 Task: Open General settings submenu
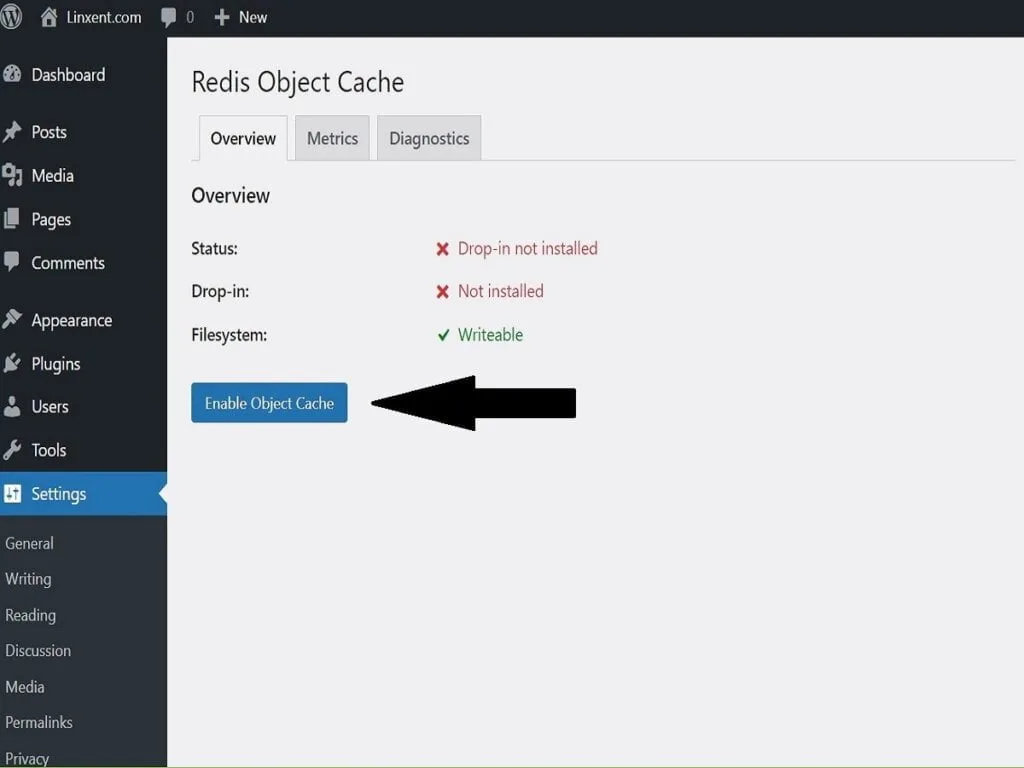[x=29, y=543]
